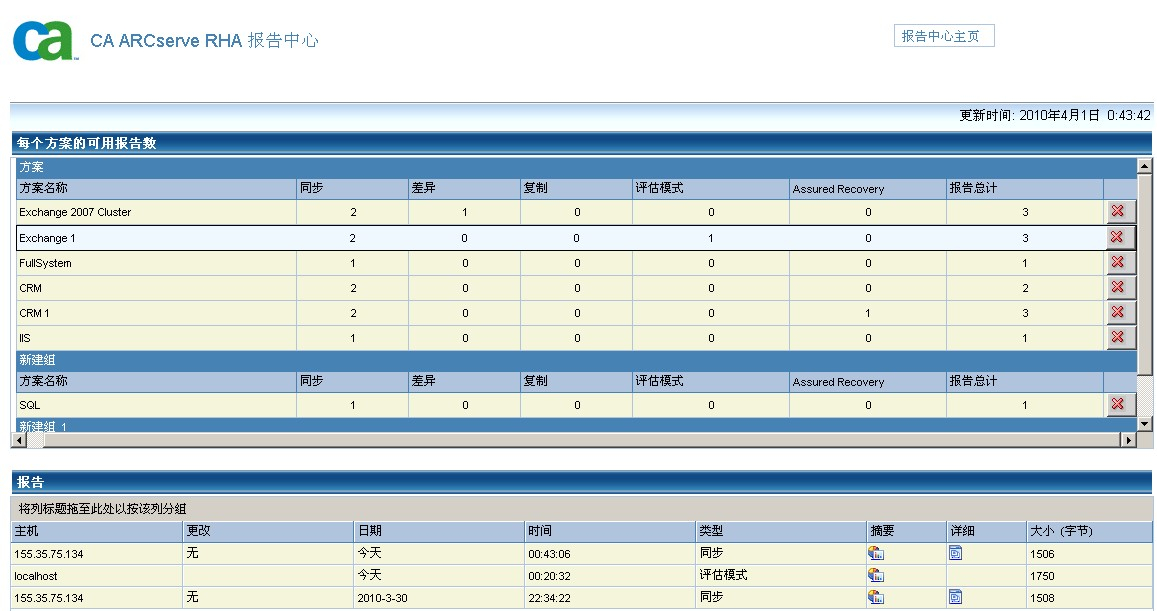Screen dimensions: 1157x611
Task: Click the 摘要 column header
Action: click(x=908, y=531)
